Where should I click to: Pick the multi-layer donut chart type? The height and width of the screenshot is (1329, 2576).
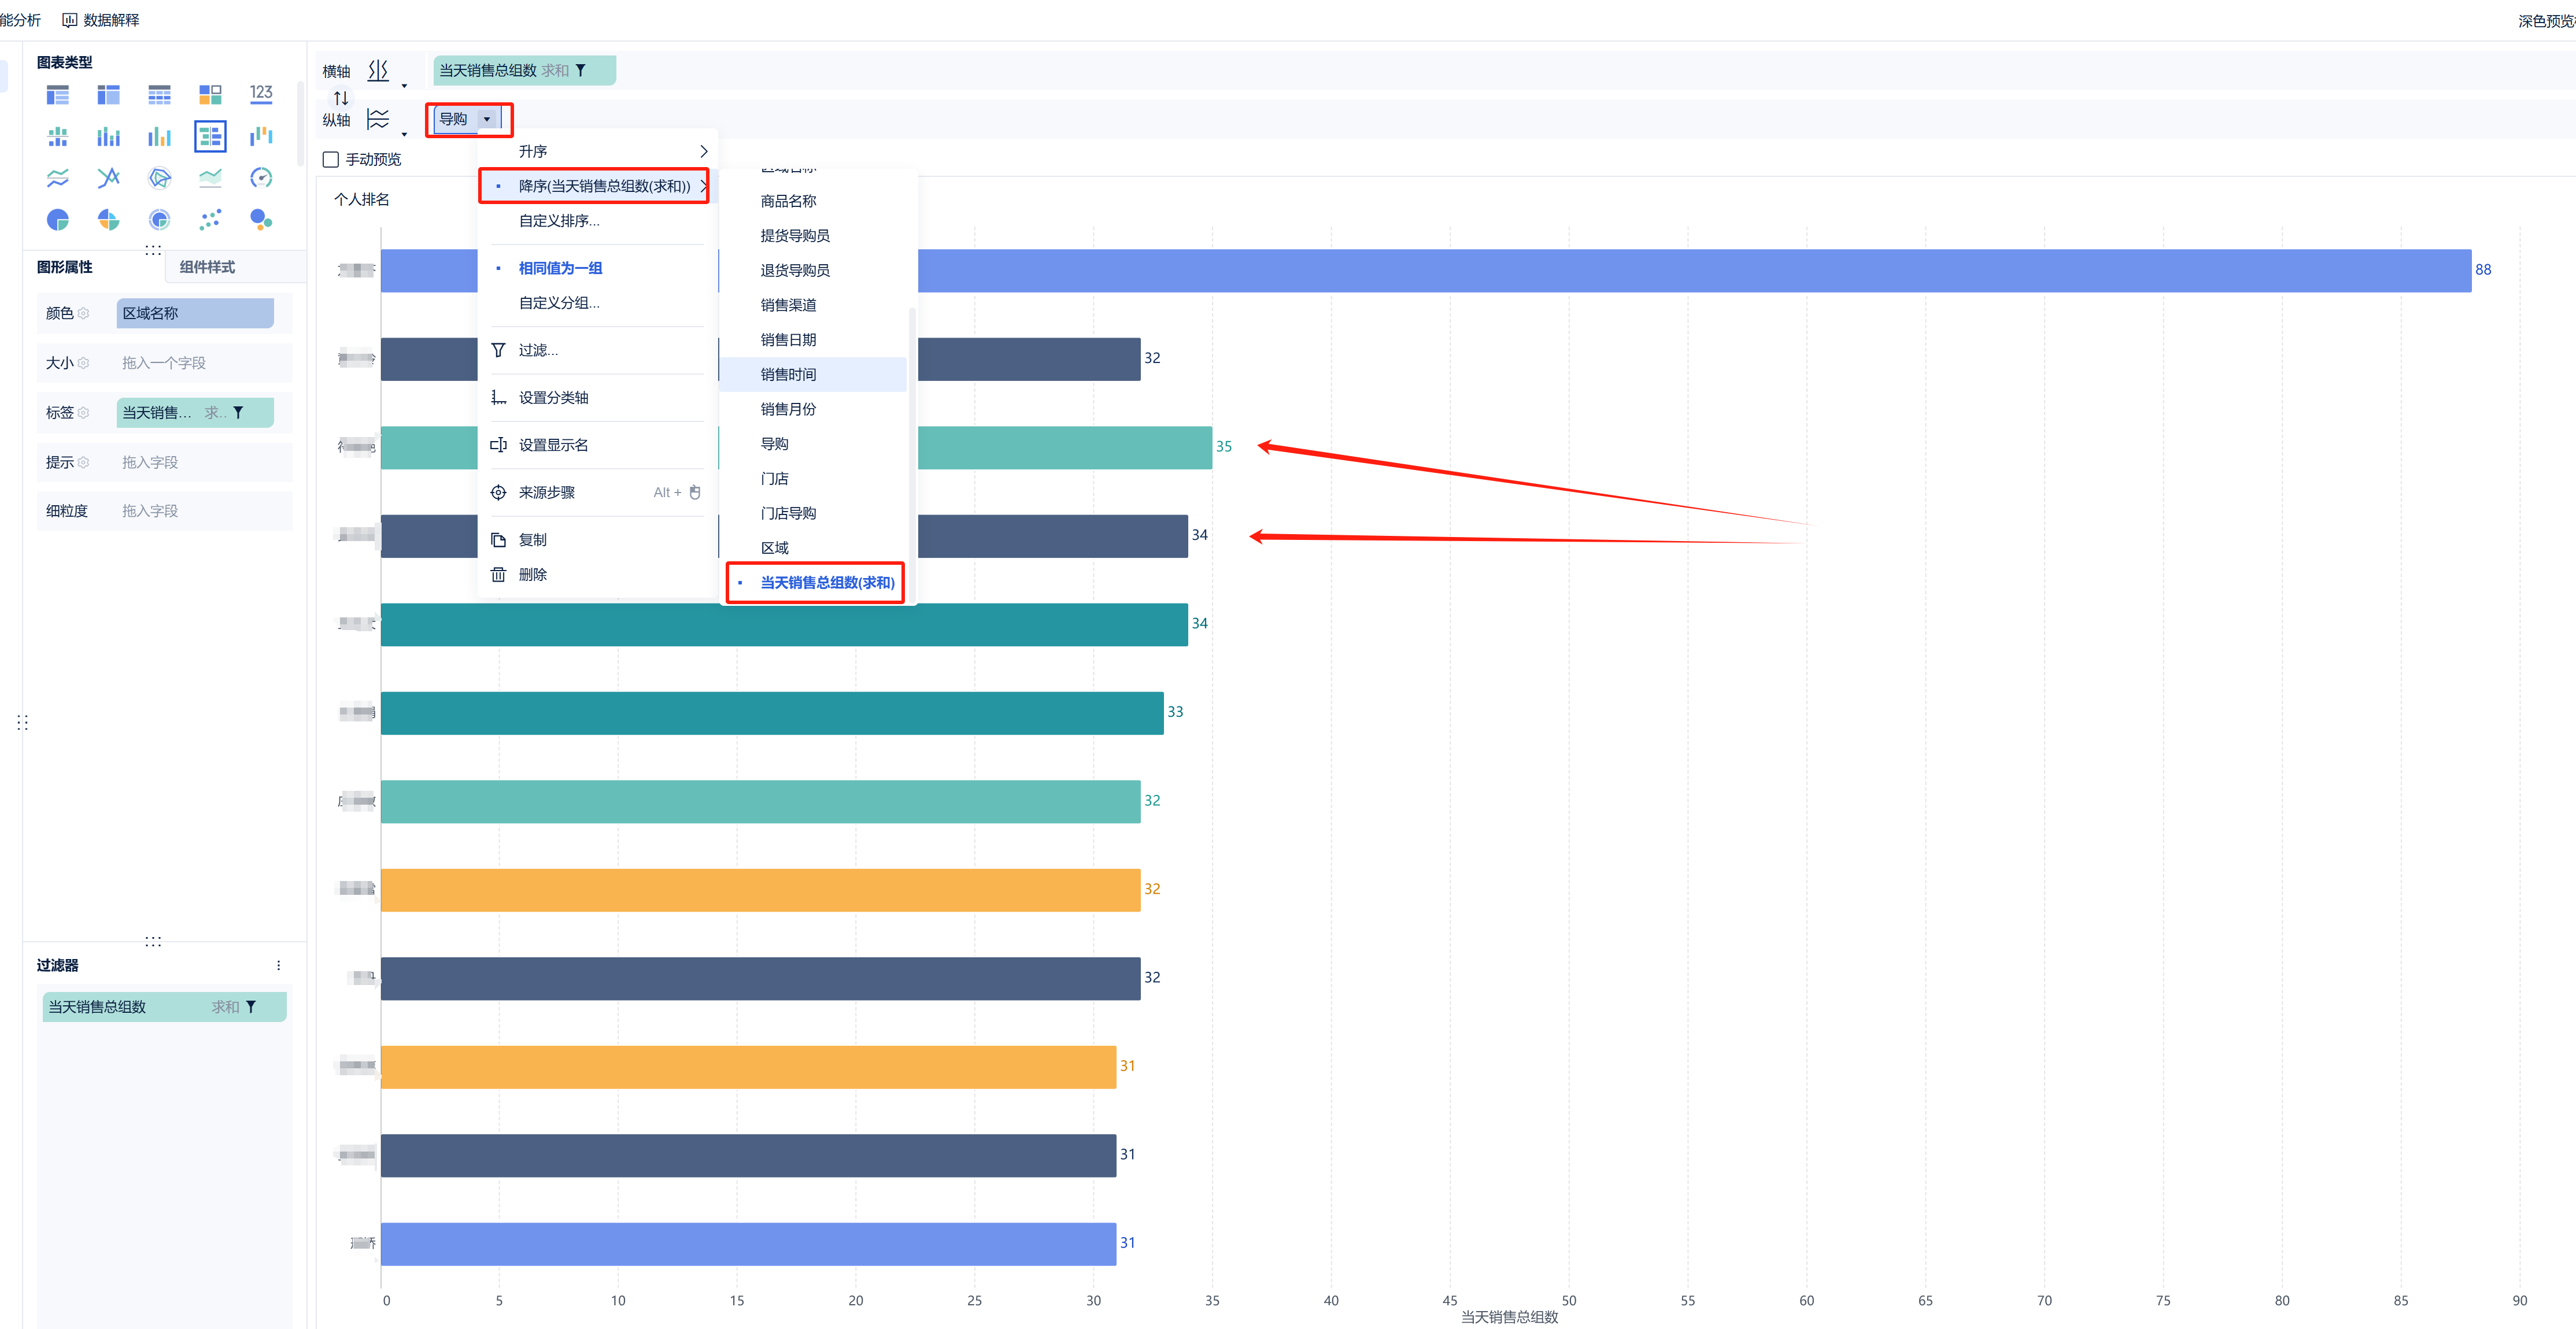click(159, 220)
